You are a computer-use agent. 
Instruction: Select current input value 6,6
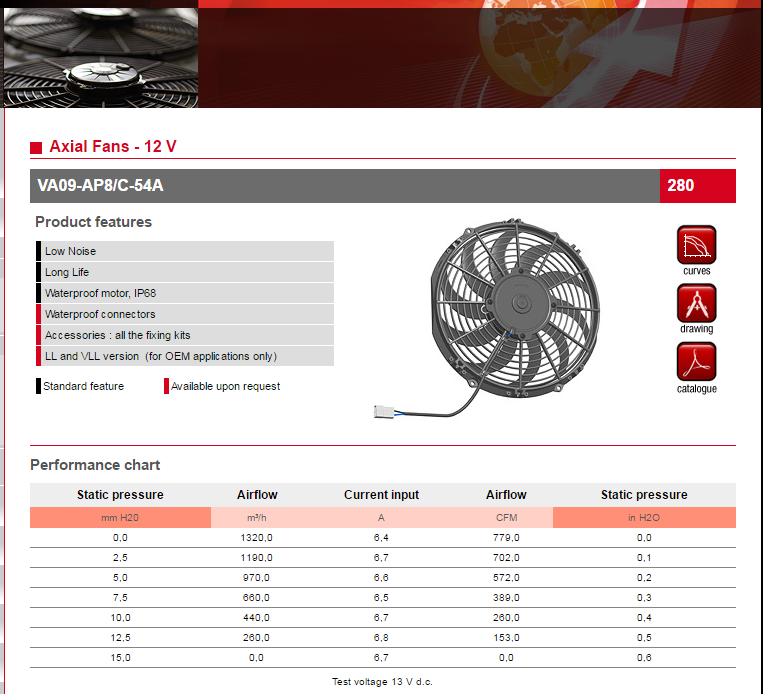coord(381,578)
